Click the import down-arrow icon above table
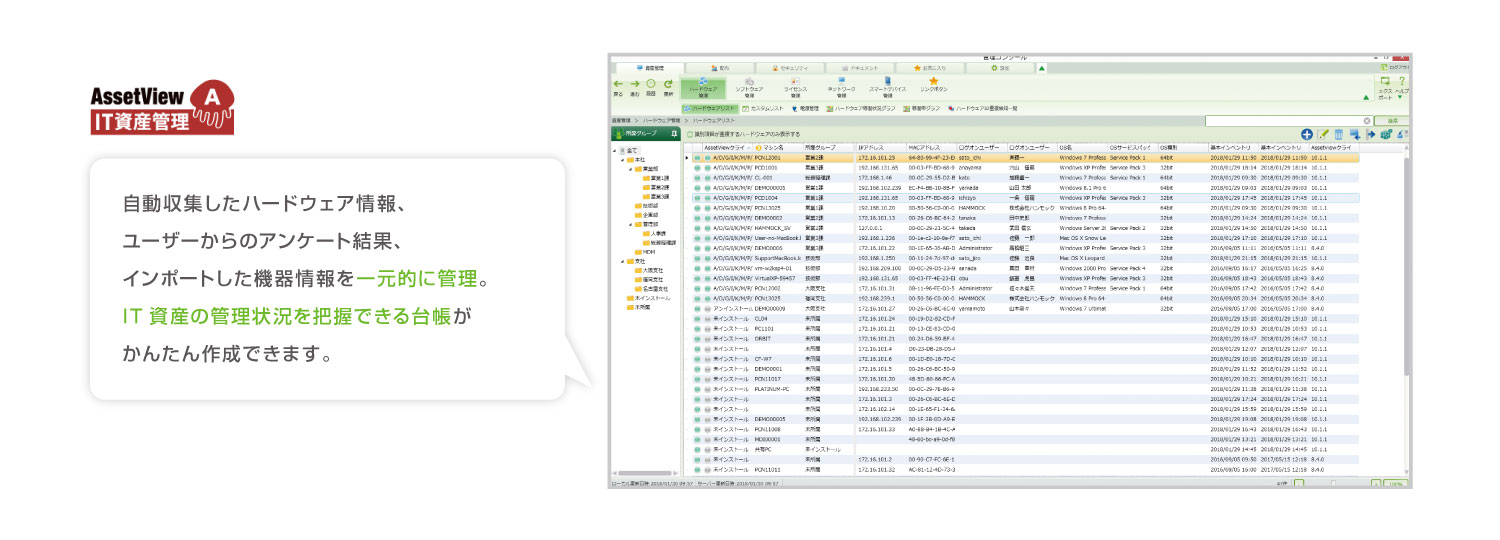Viewport: 1500px width, 540px height. [x=1354, y=133]
